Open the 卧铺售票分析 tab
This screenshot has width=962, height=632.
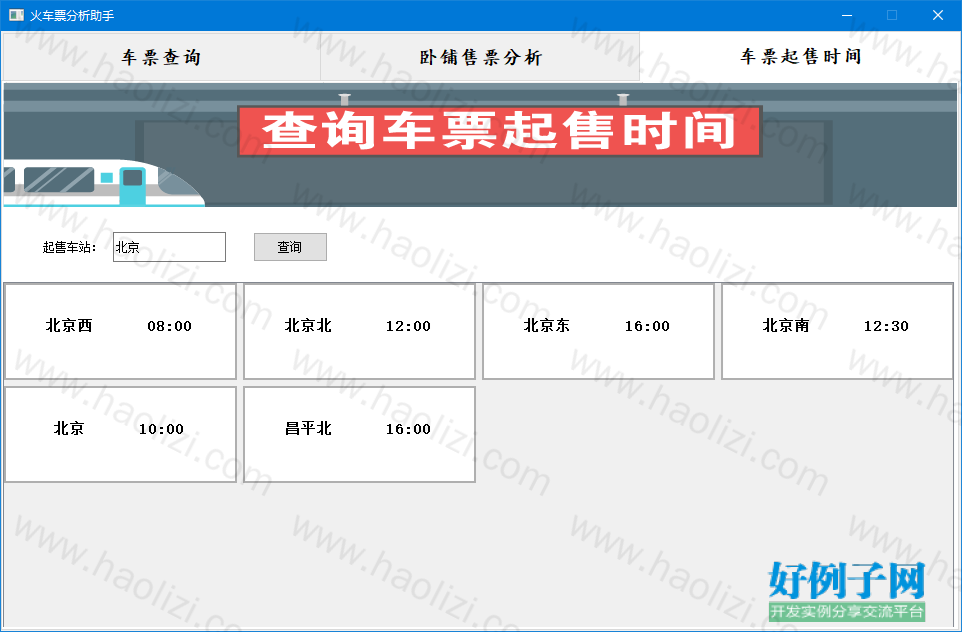[480, 57]
